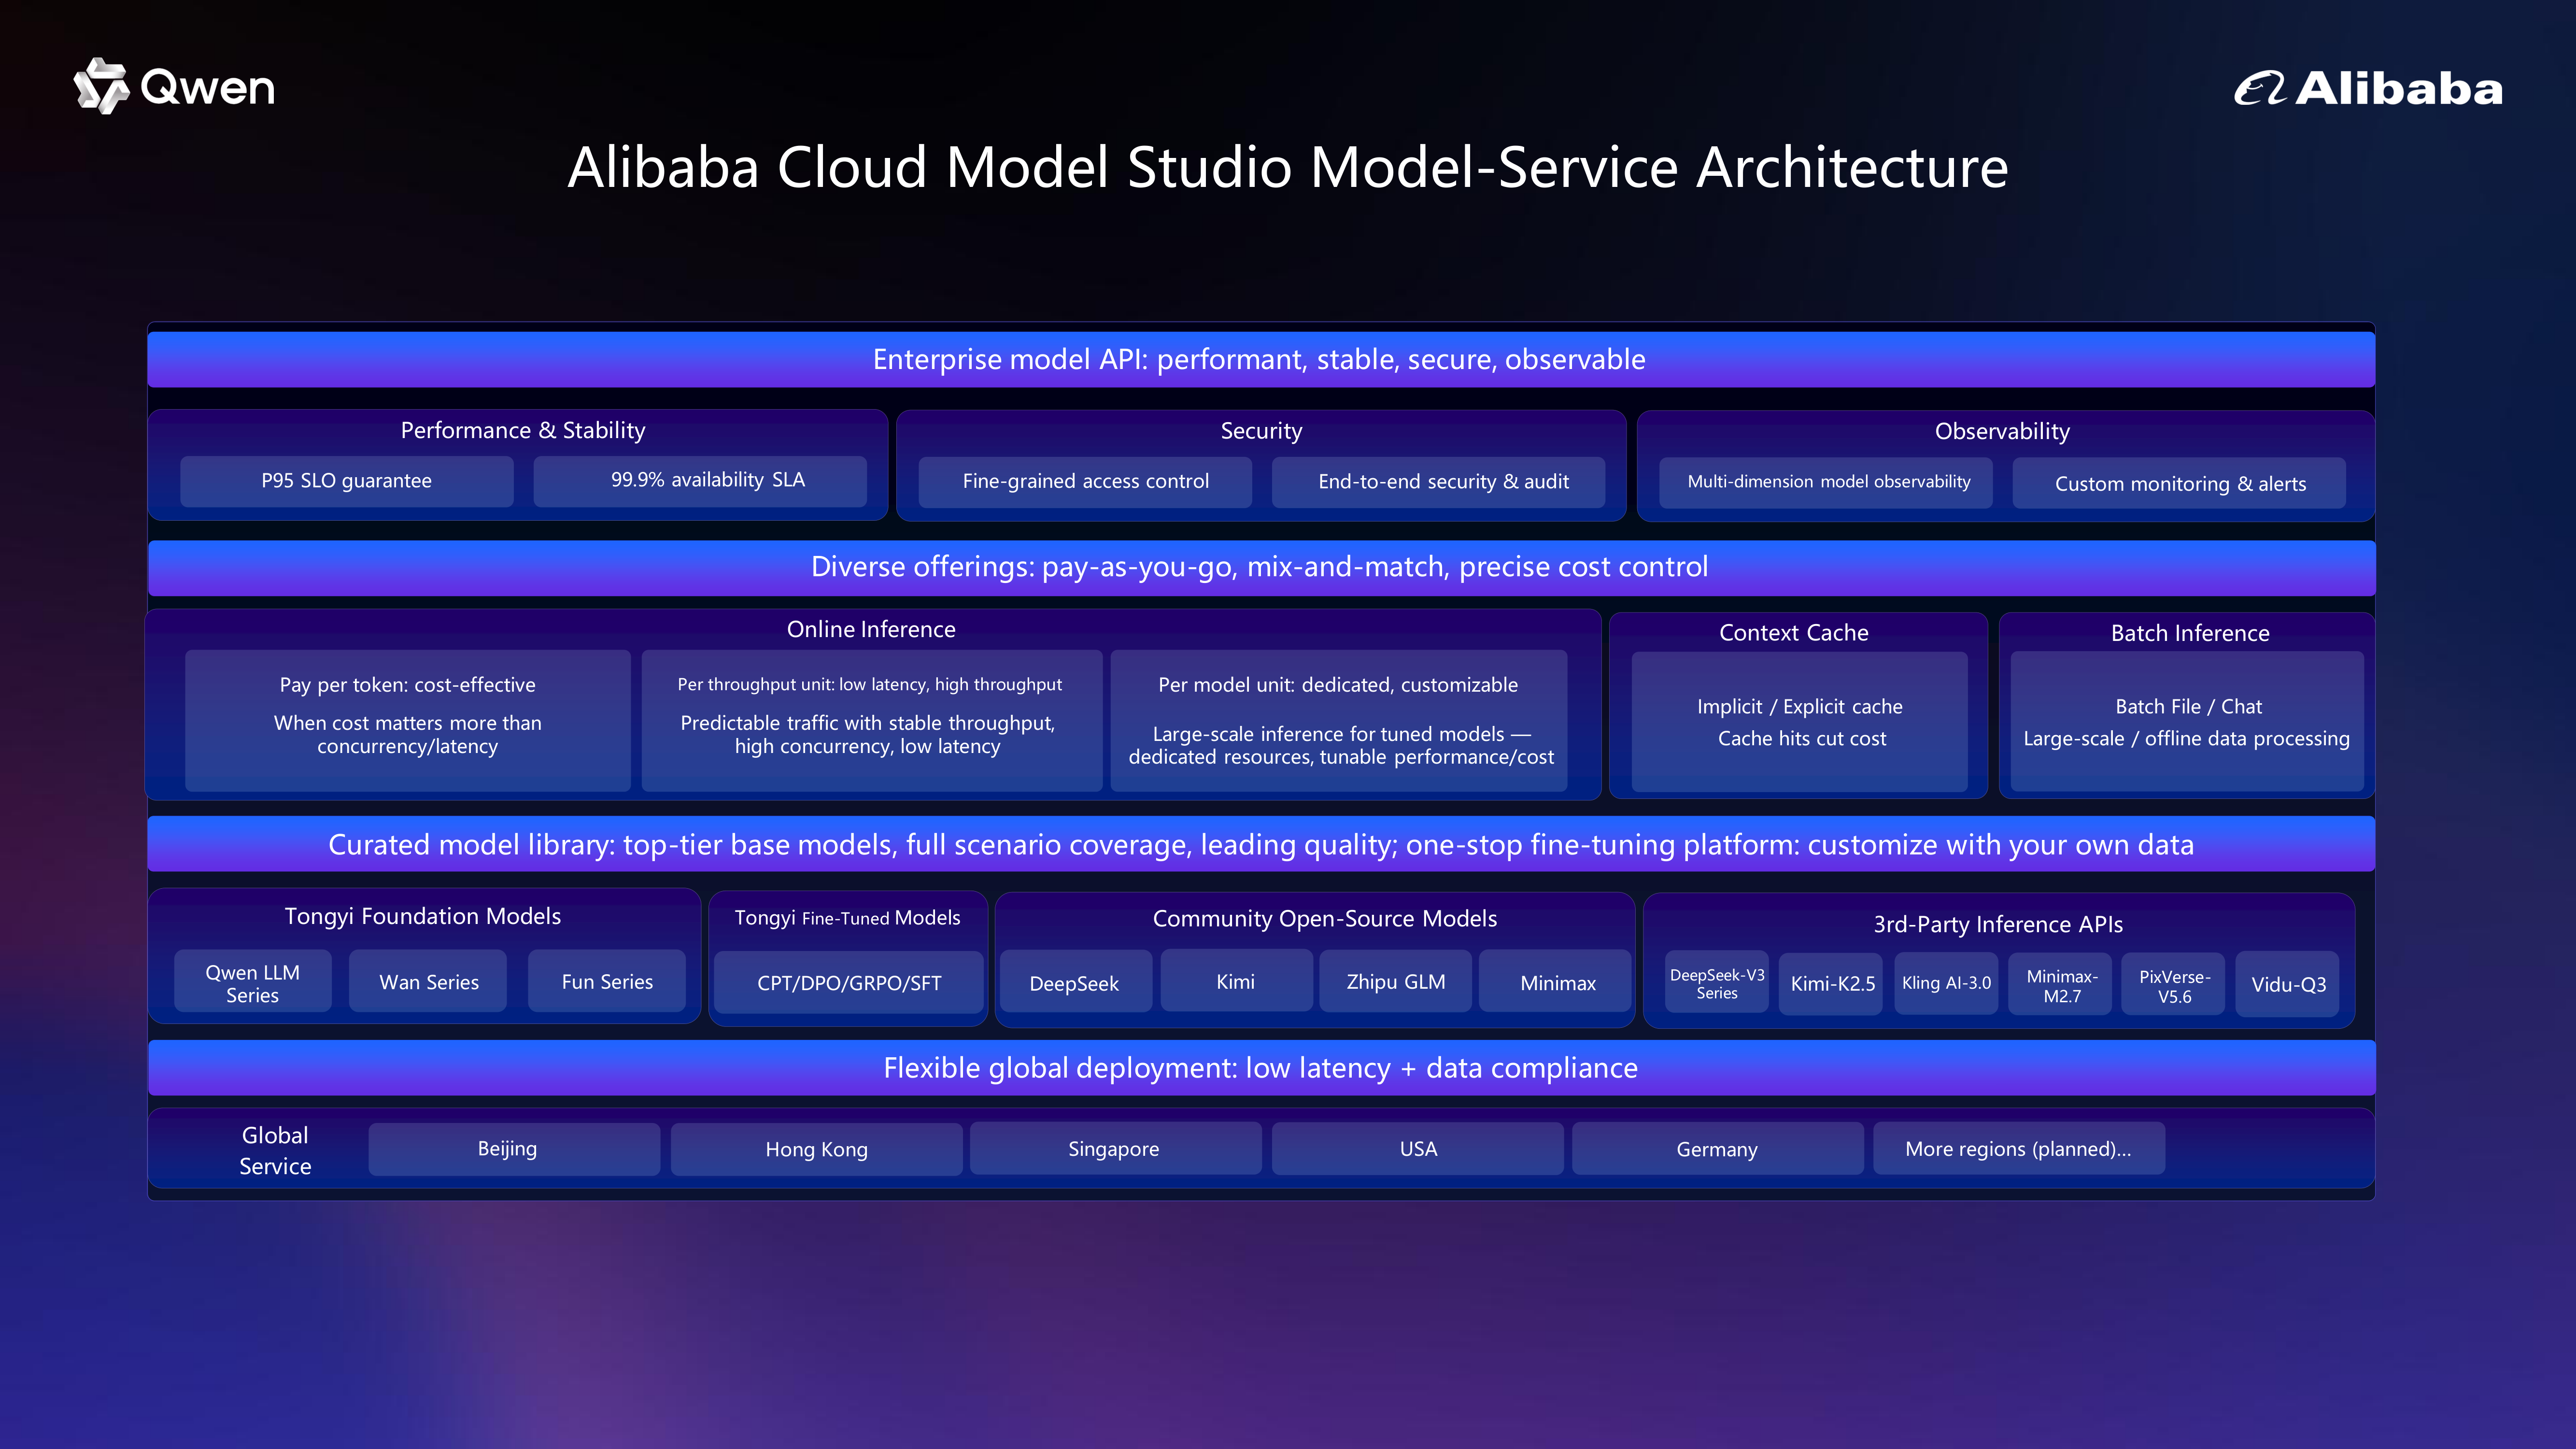This screenshot has width=2576, height=1449.
Task: Select the "Singapore" region box
Action: coord(1115,1148)
